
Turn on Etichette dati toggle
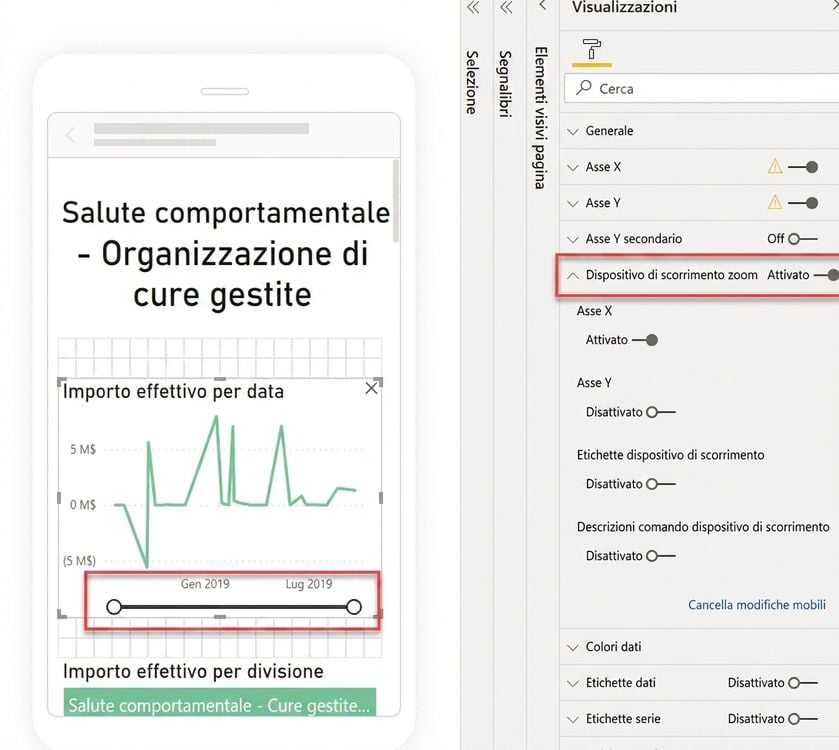[803, 683]
